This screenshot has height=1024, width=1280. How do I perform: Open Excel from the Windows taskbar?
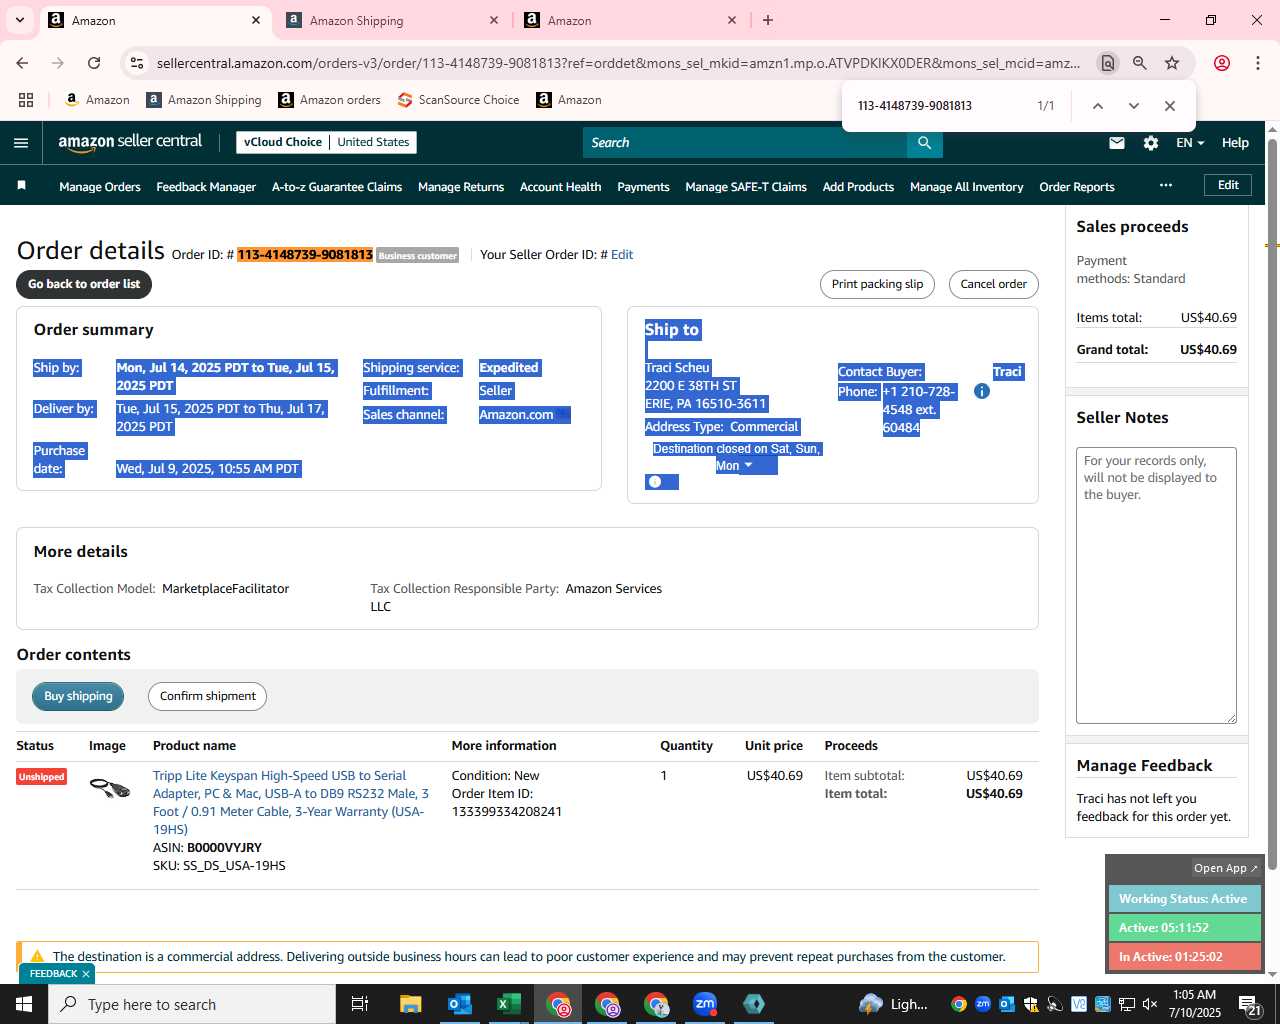click(x=508, y=1004)
